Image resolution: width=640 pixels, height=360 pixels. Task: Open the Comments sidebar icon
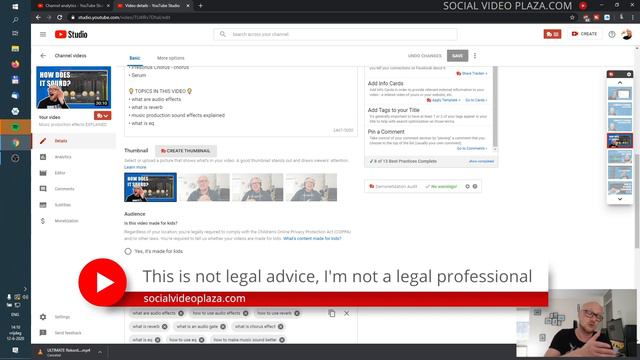[x=43, y=189]
